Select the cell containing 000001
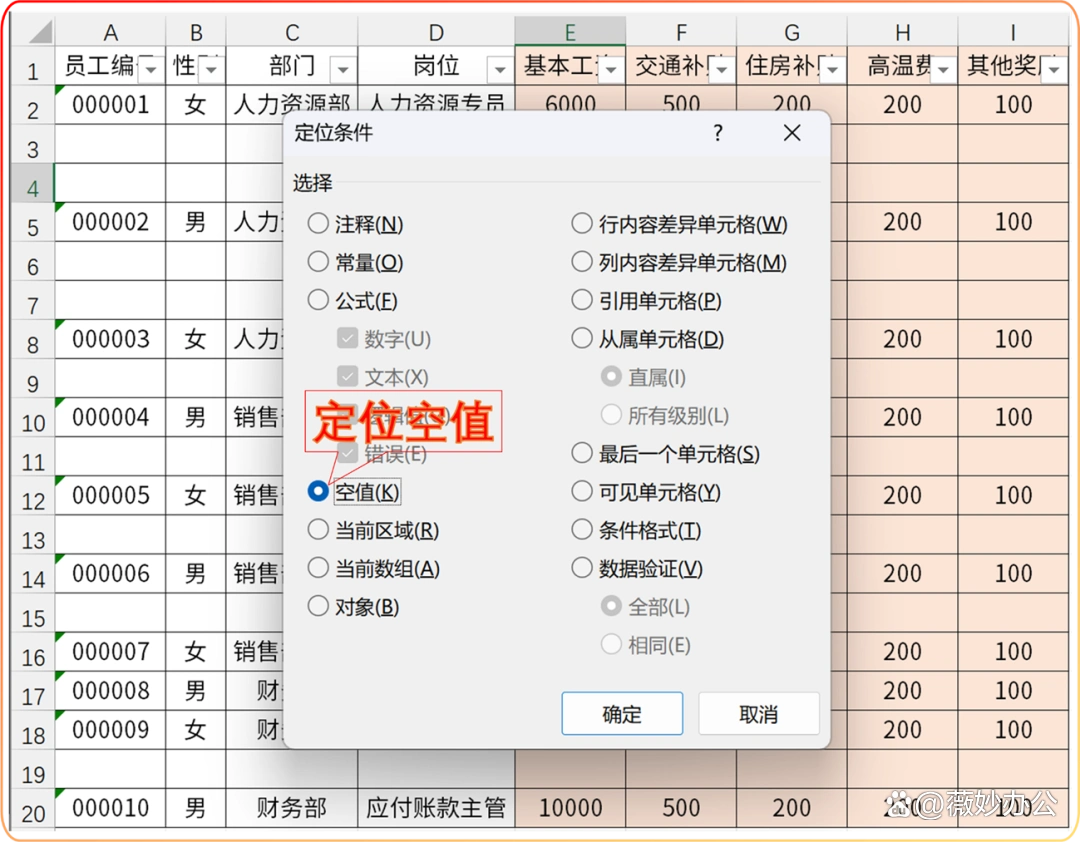1080x842 pixels. pos(110,104)
